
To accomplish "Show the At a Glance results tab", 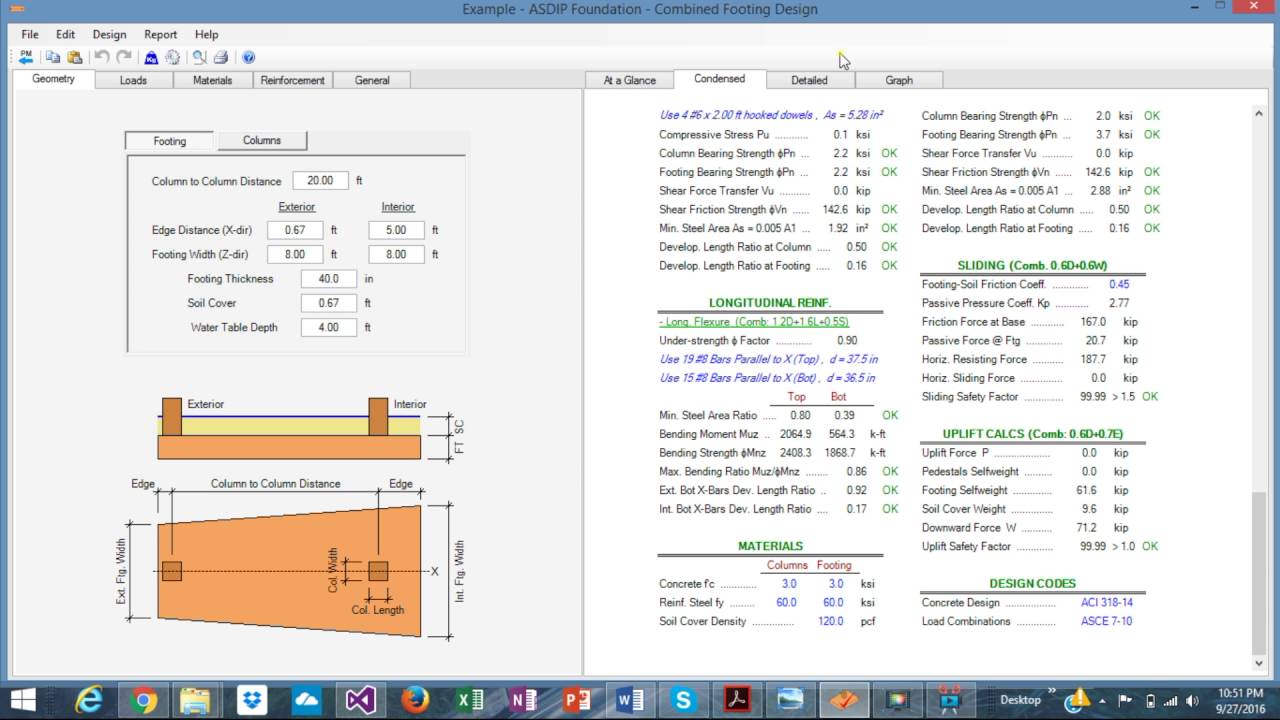I will 629,80.
